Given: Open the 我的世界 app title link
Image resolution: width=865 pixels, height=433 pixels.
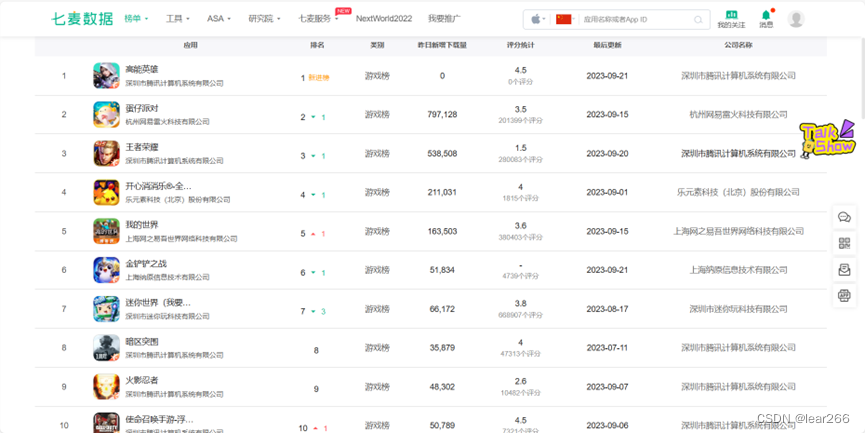Looking at the screenshot, I should tap(142, 225).
